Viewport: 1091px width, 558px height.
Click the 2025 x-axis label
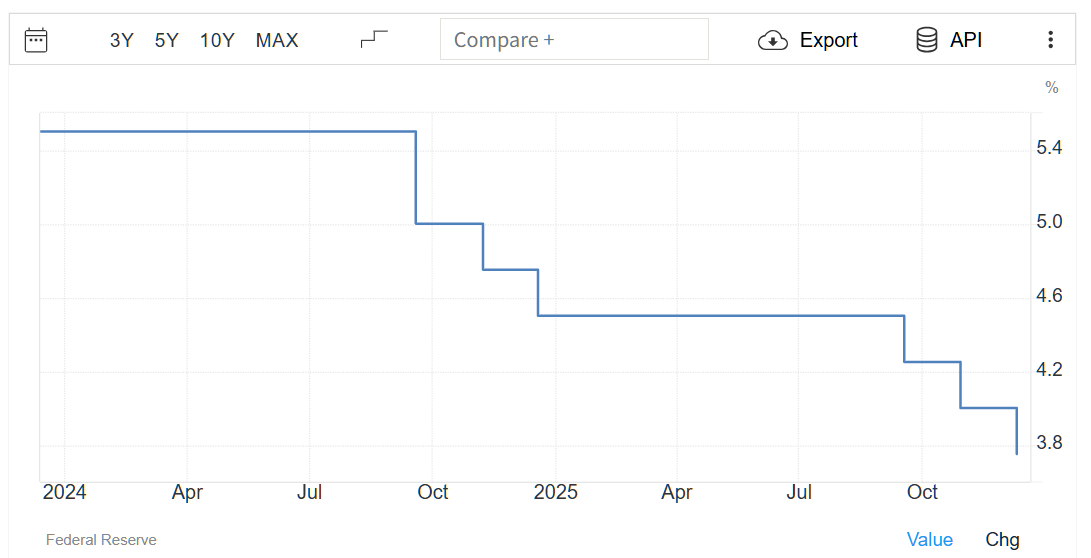point(555,492)
